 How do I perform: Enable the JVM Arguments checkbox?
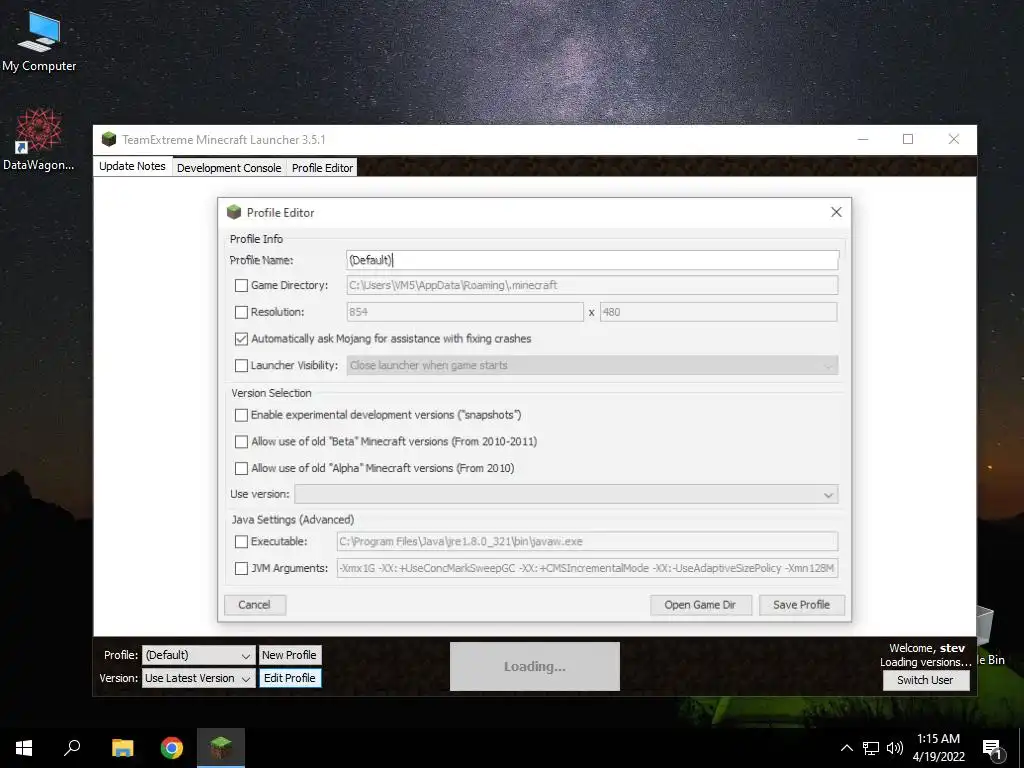pyautogui.click(x=241, y=568)
